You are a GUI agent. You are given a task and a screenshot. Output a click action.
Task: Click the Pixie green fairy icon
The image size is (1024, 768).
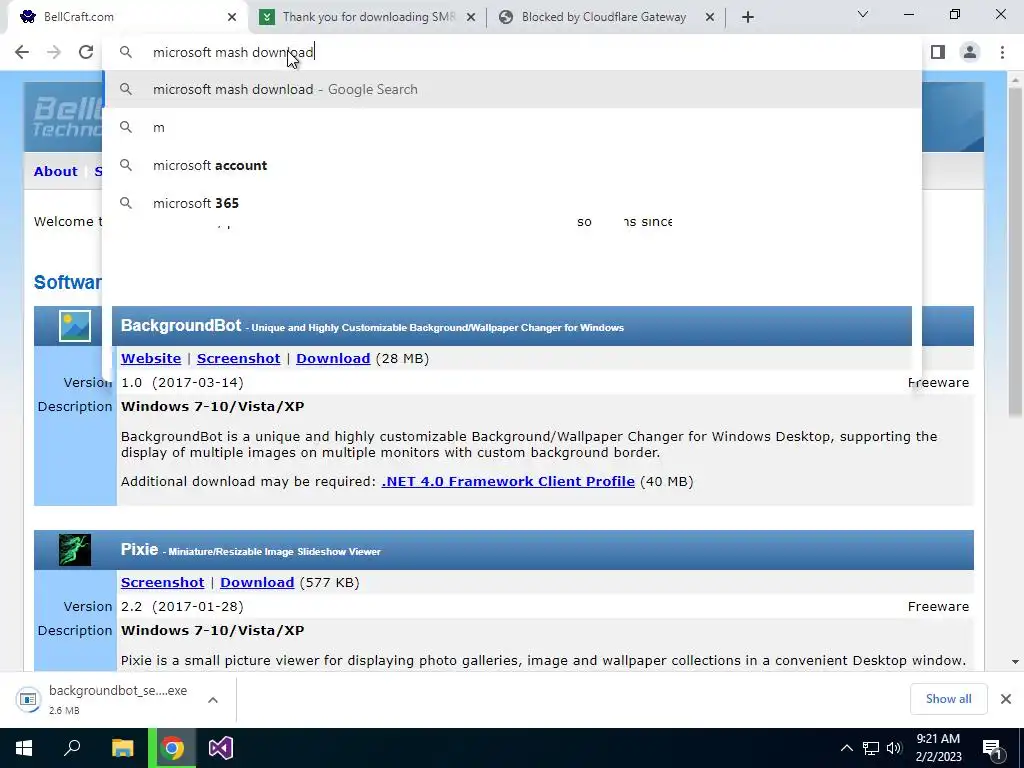[75, 550]
